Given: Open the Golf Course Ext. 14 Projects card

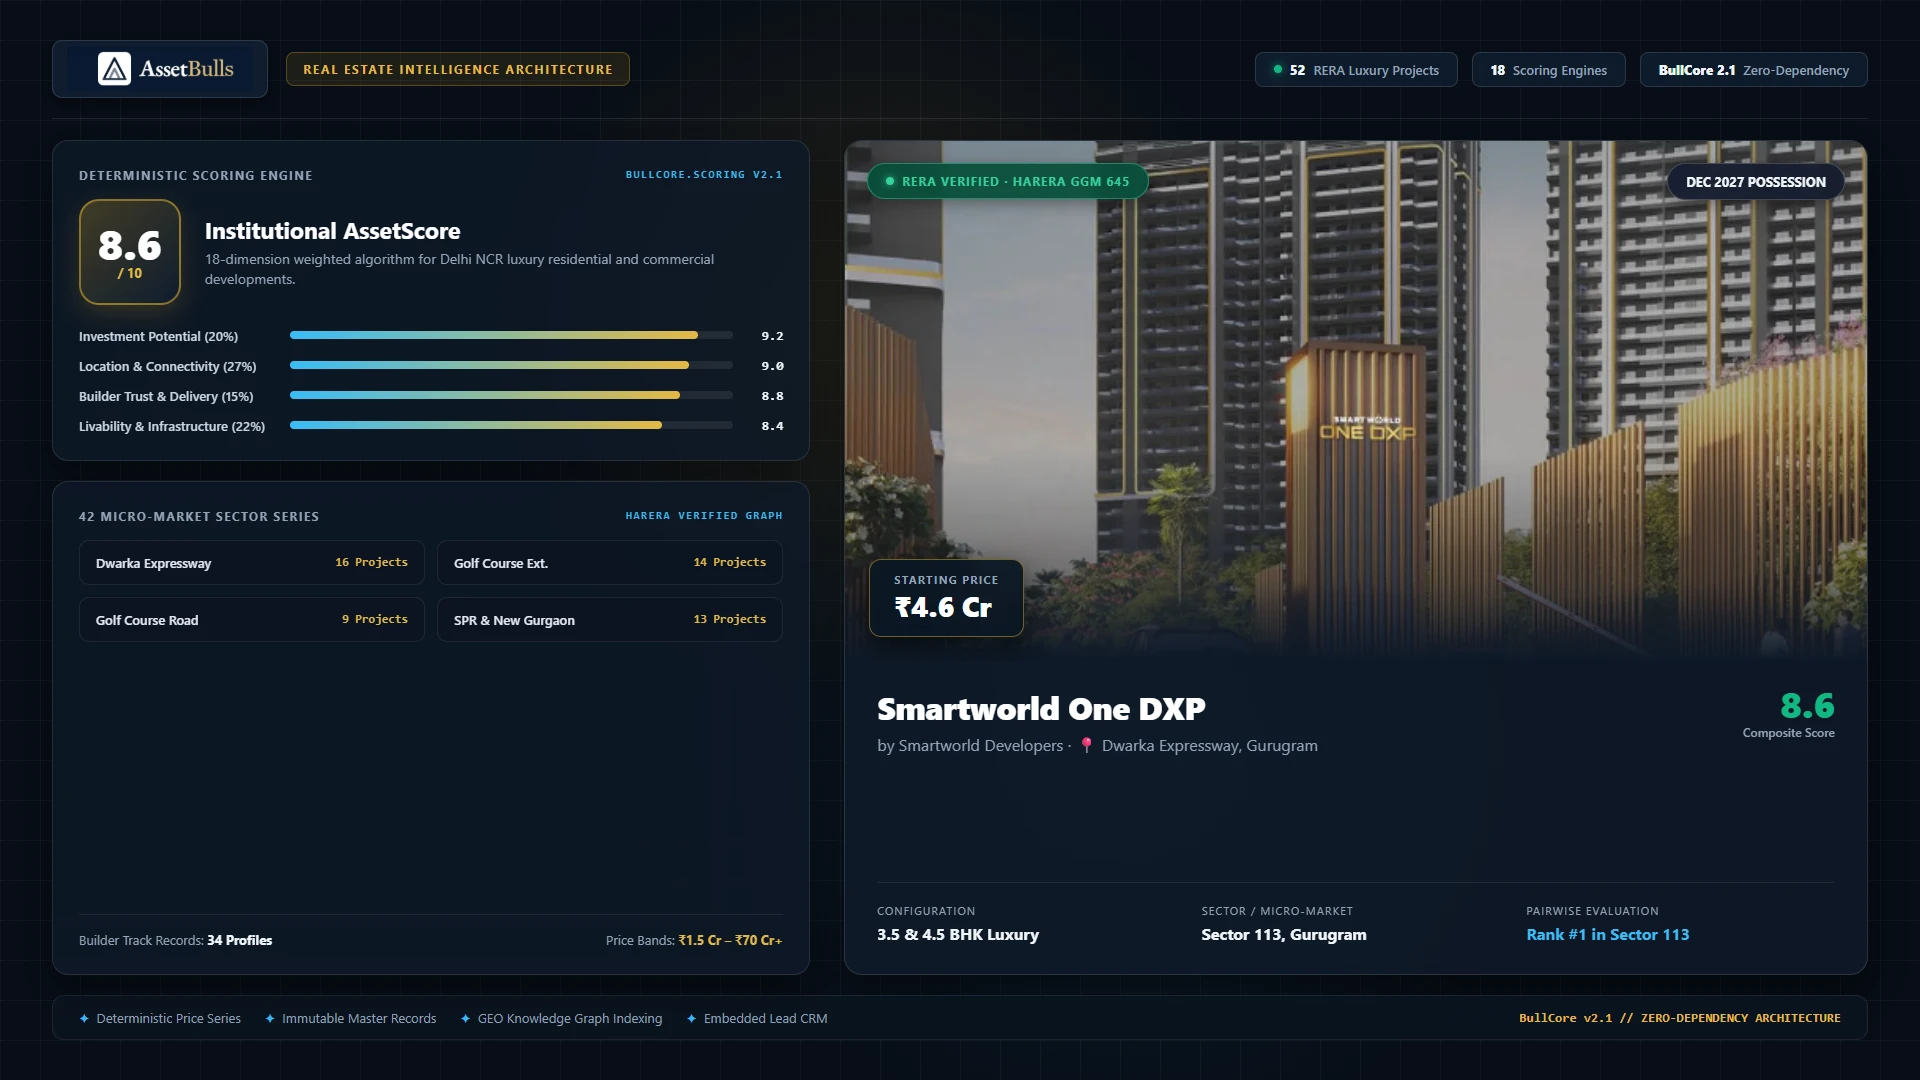Looking at the screenshot, I should point(610,563).
